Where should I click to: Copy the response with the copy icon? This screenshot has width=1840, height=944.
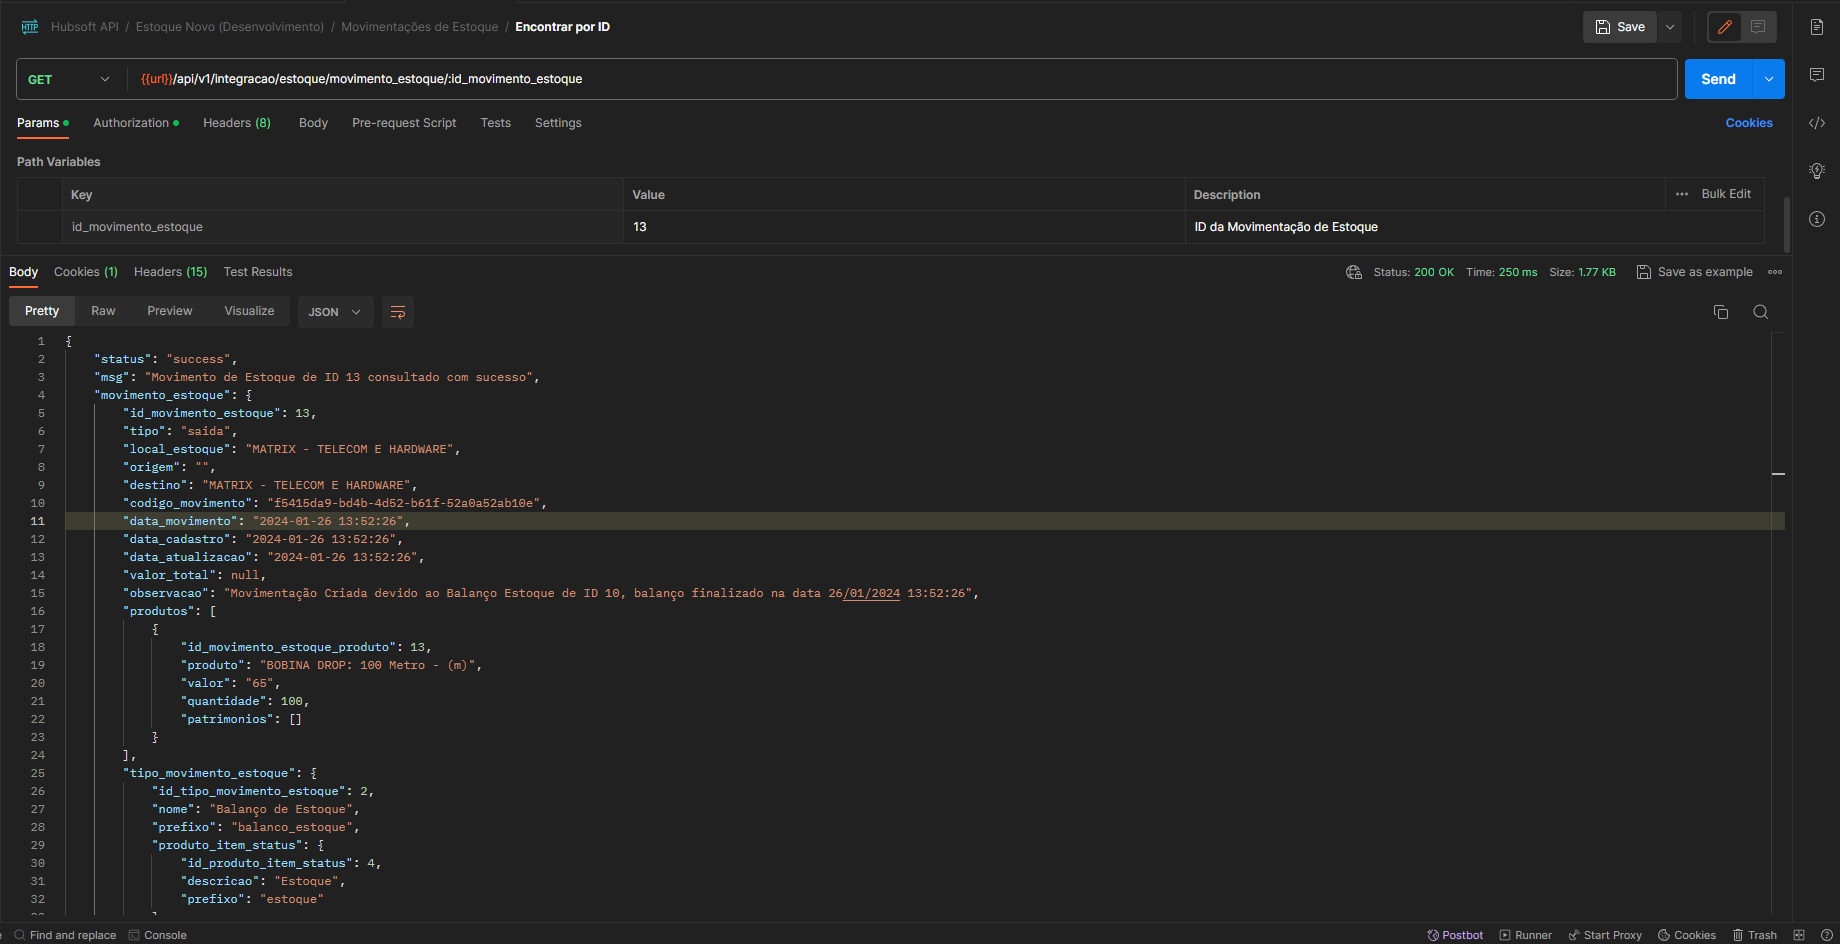[1721, 312]
